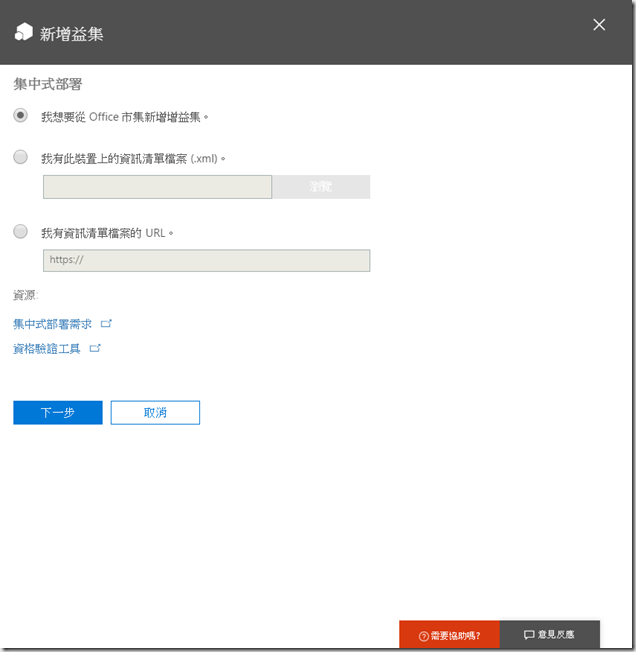The width and height of the screenshot is (636, 652).
Task: Click the feedback speech bubble icon
Action: (x=529, y=635)
